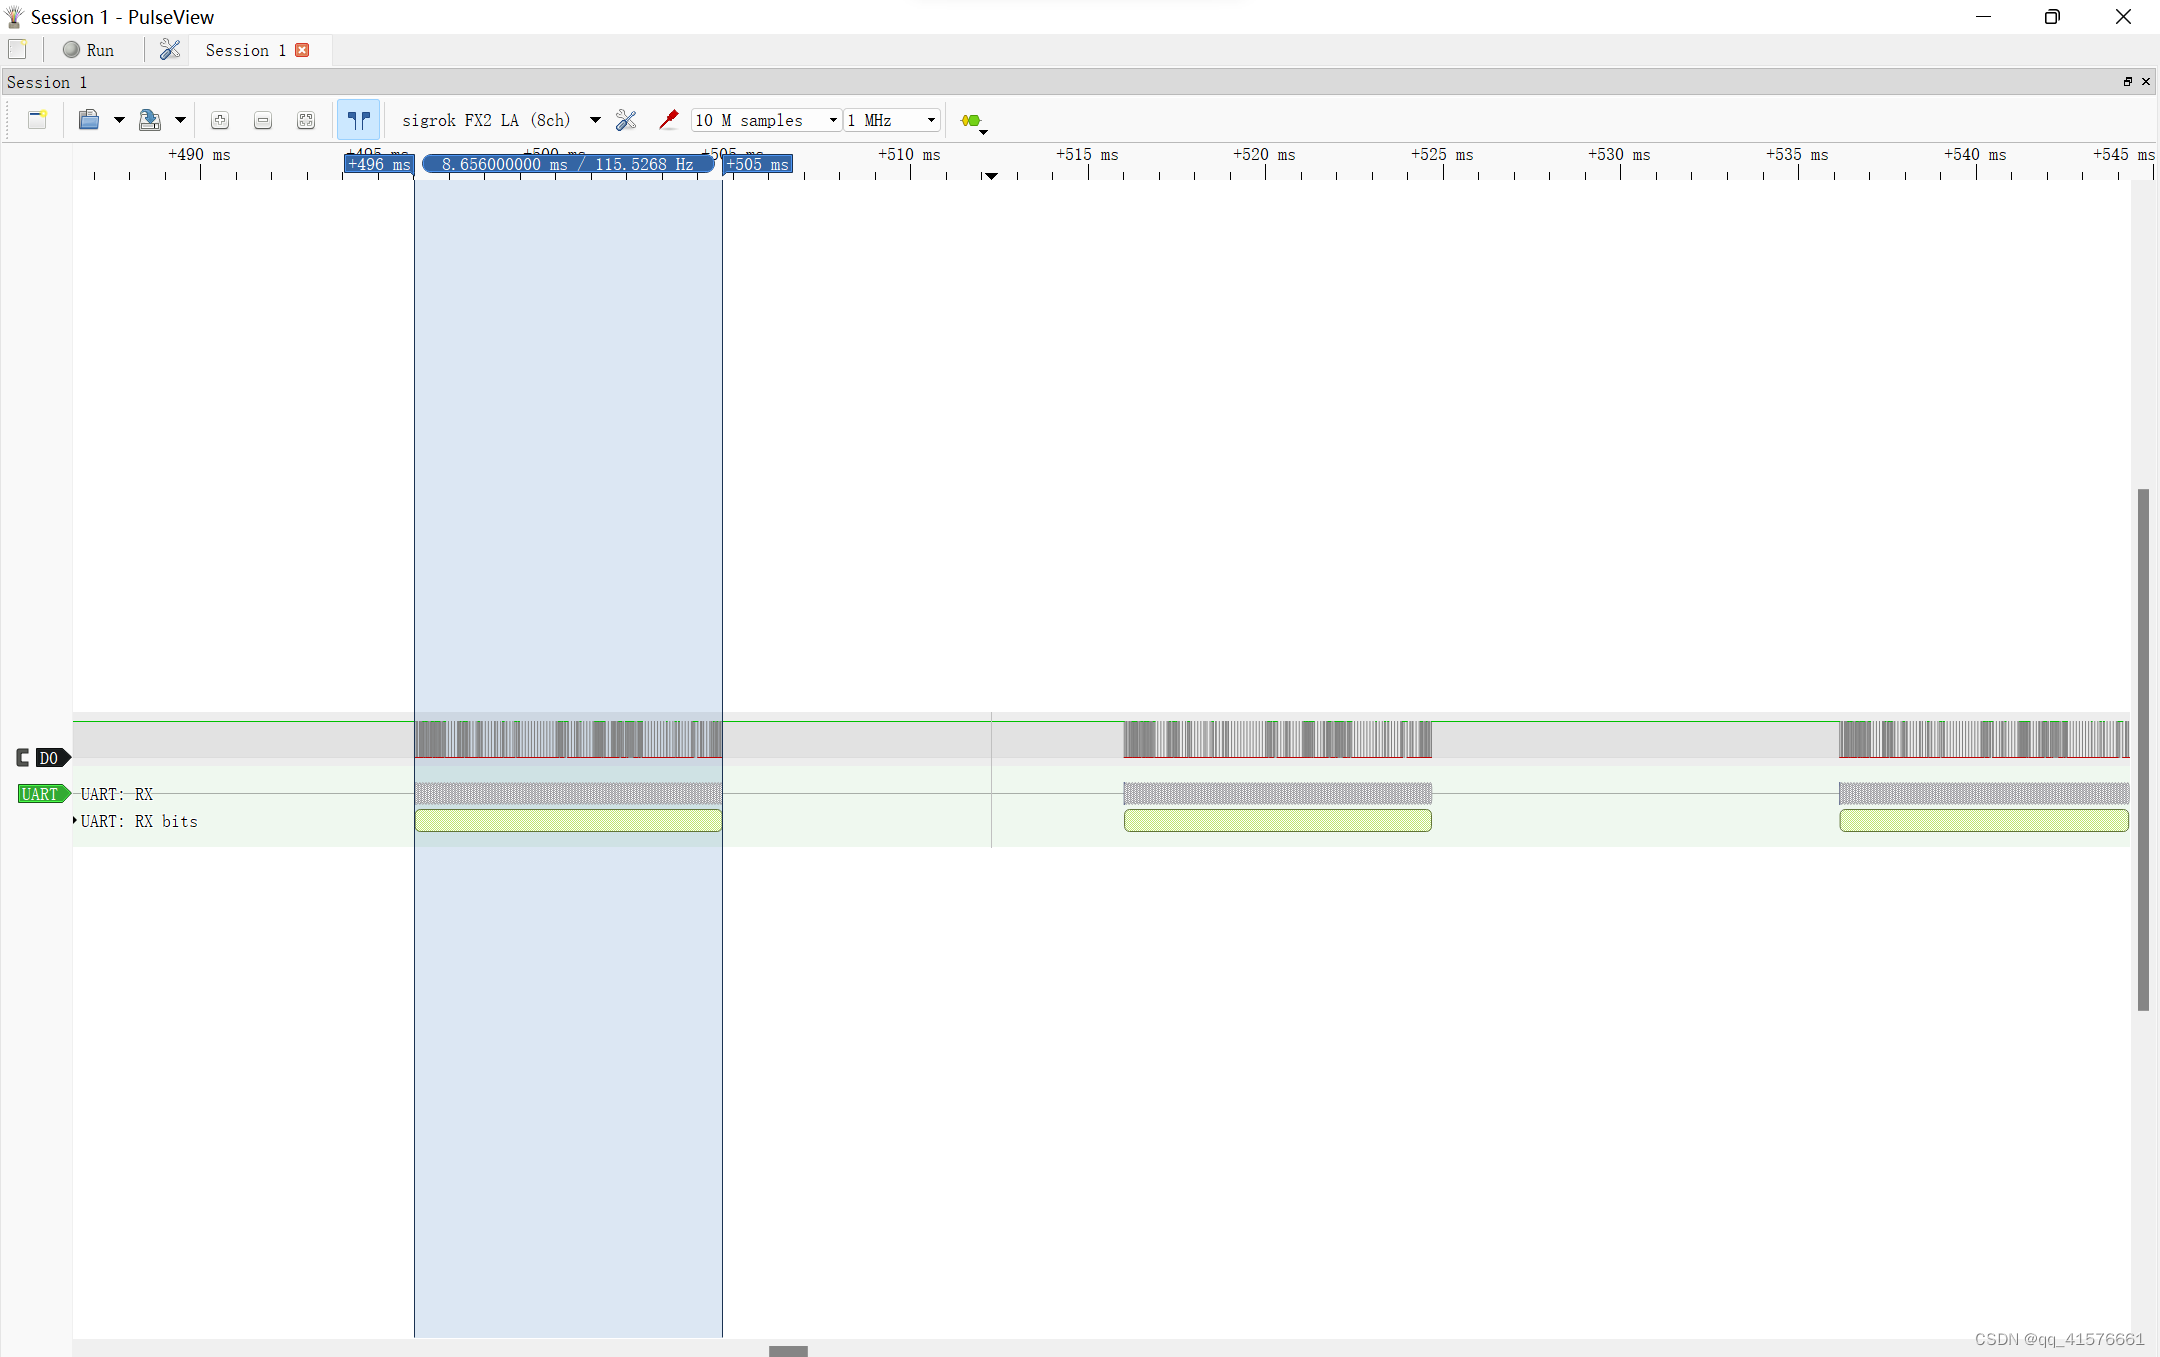Toggle the show cursors button
Screen dimensions: 2160x1357
tap(358, 119)
